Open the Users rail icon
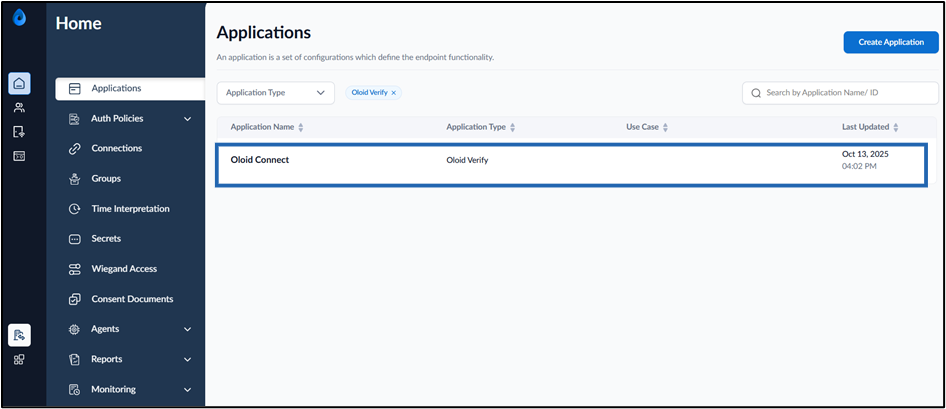Viewport: 946px width, 409px height. (x=19, y=108)
